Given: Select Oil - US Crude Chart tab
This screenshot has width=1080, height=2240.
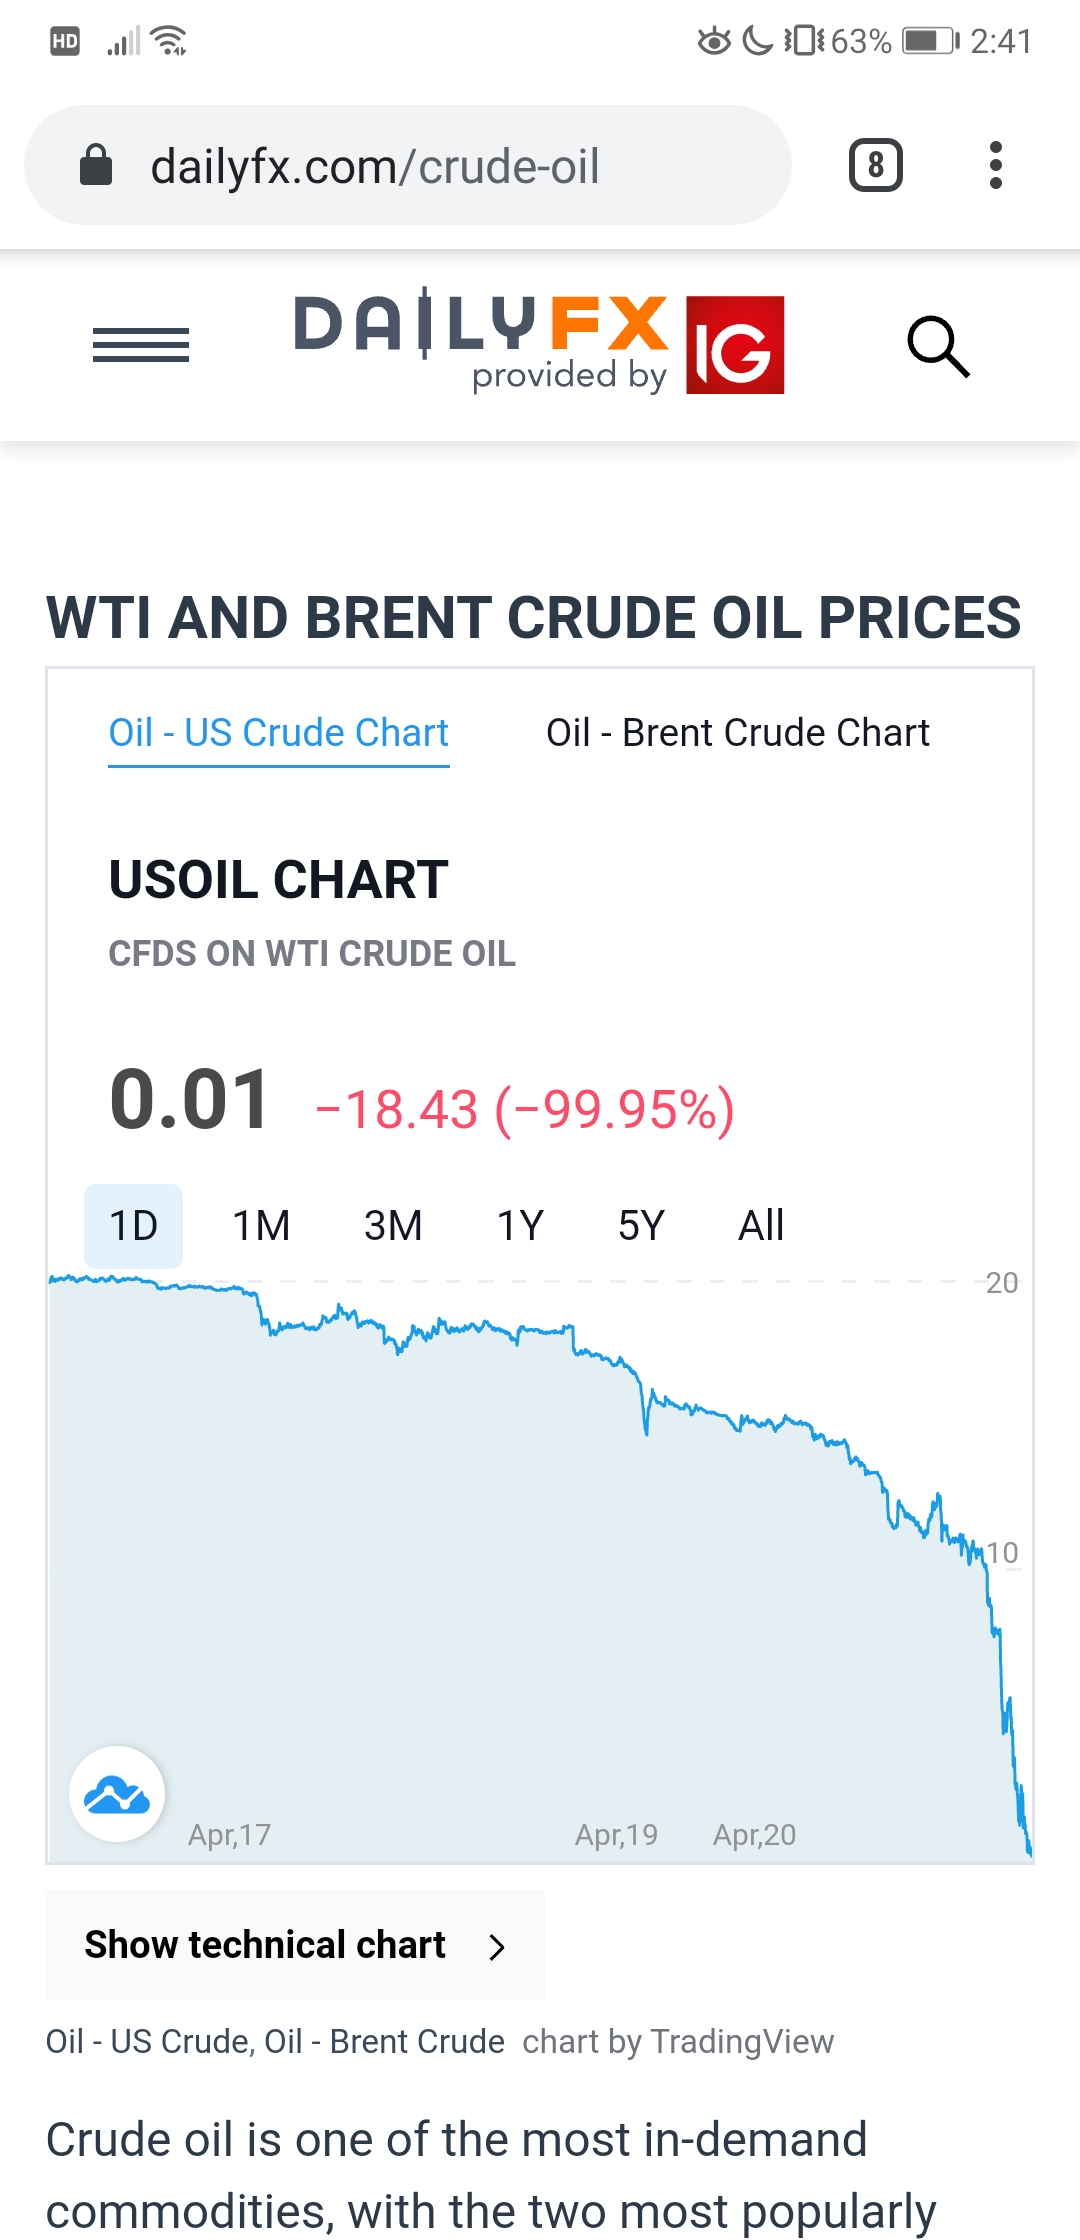Looking at the screenshot, I should point(278,733).
